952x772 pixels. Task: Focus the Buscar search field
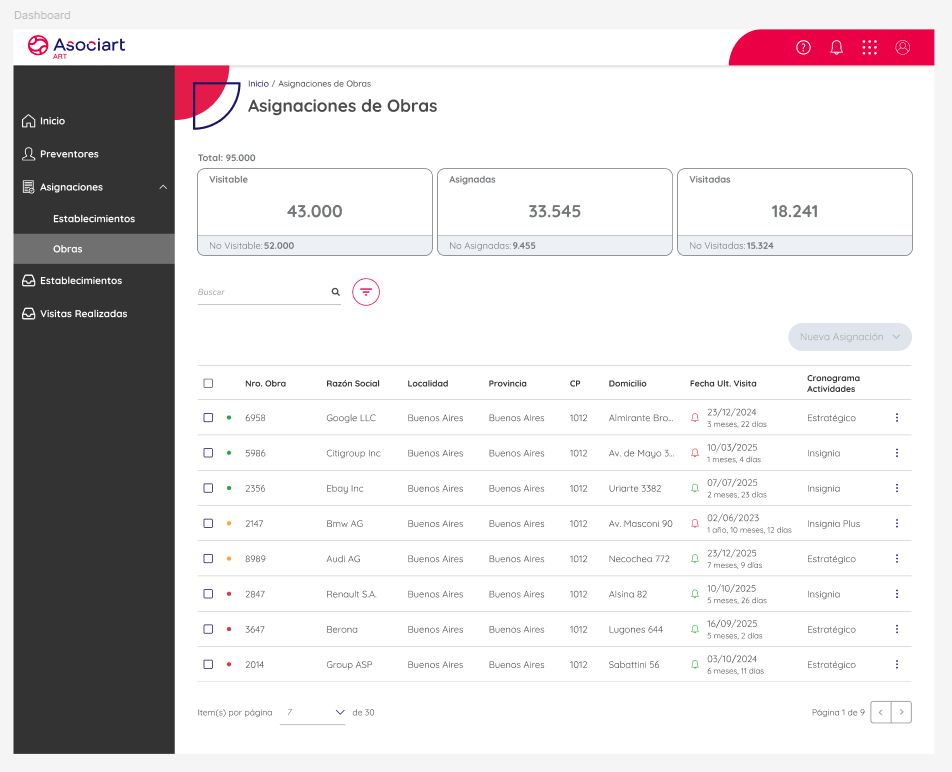[262, 292]
